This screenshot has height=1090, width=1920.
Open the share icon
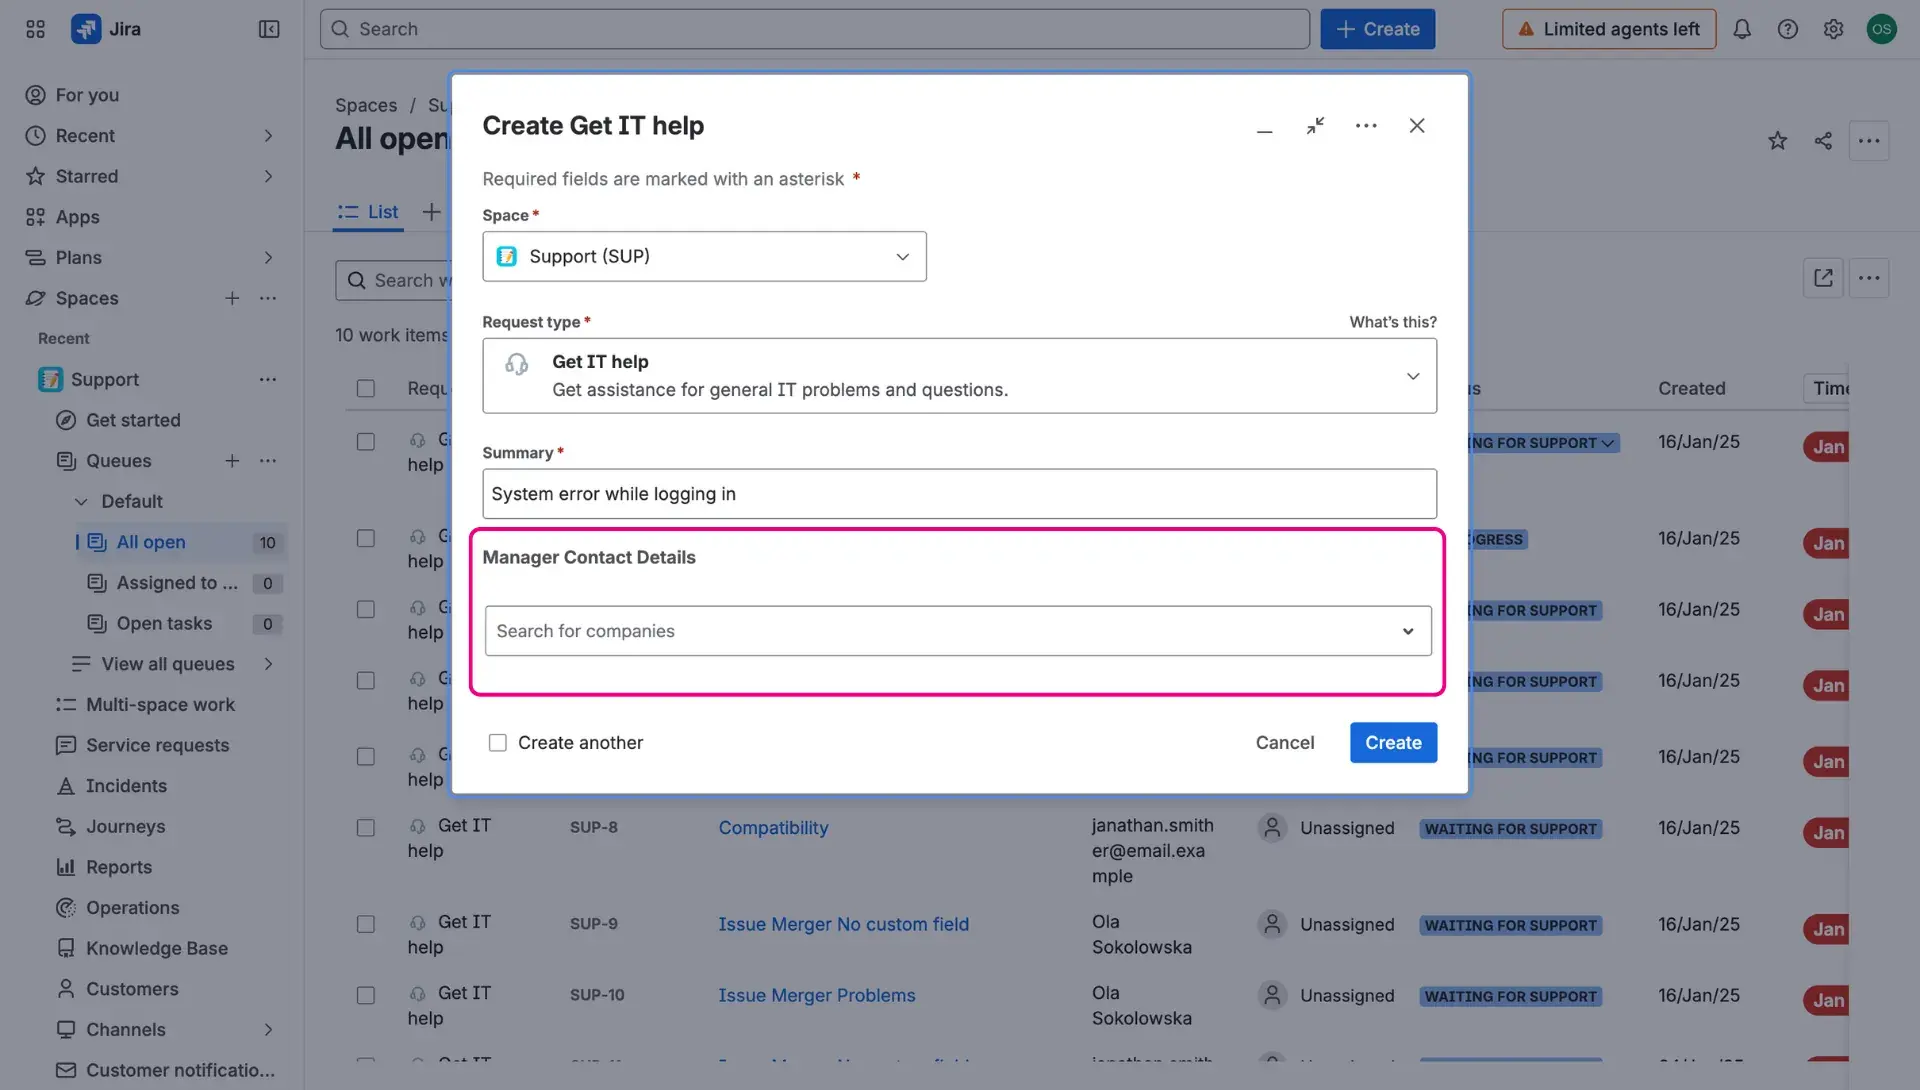pyautogui.click(x=1822, y=141)
